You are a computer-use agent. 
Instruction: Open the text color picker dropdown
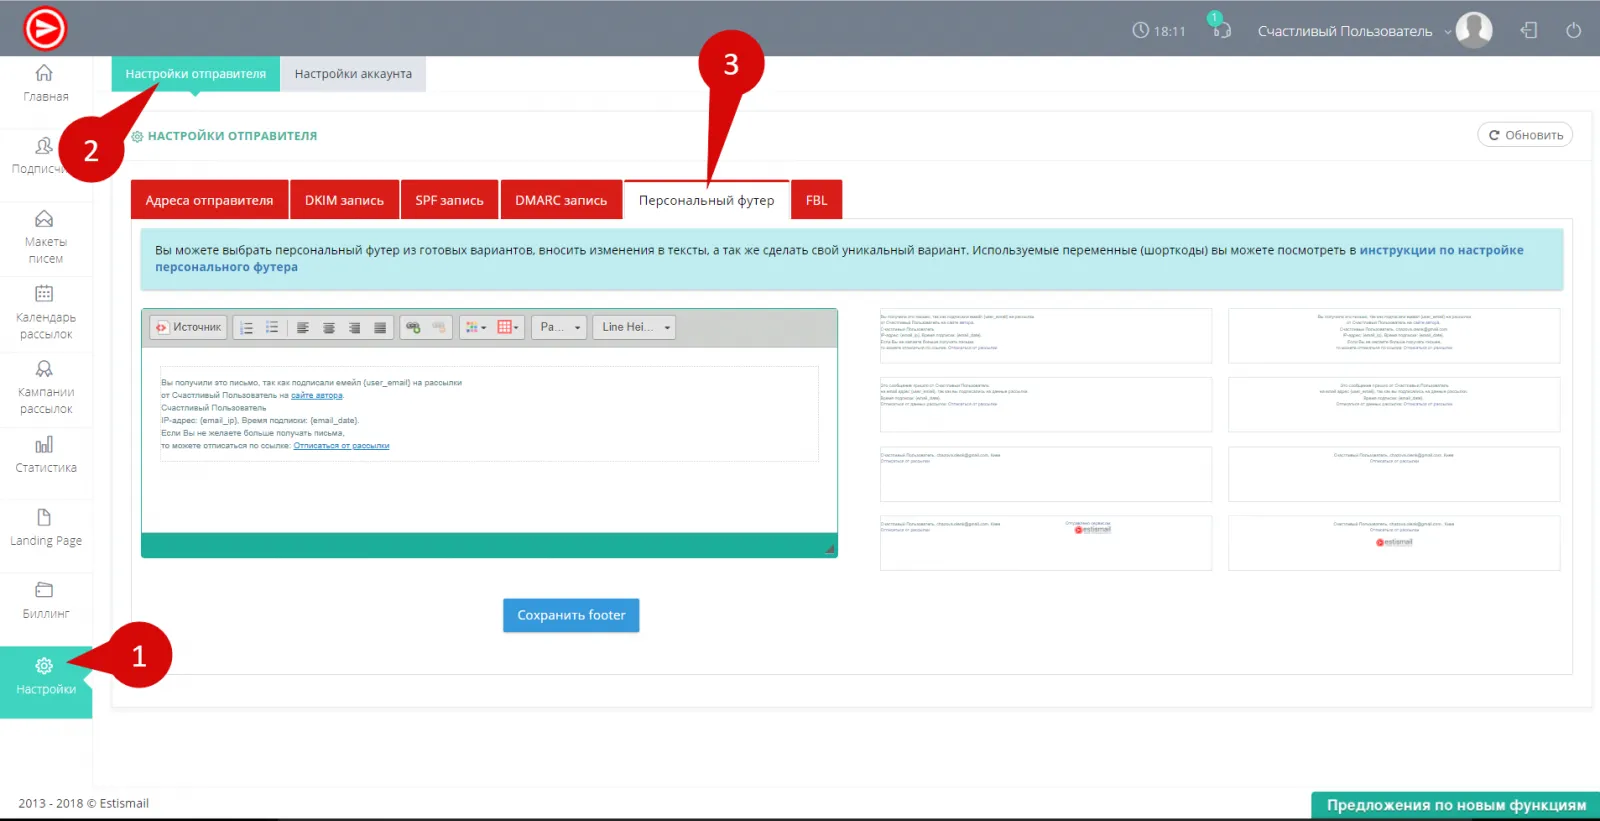(476, 328)
